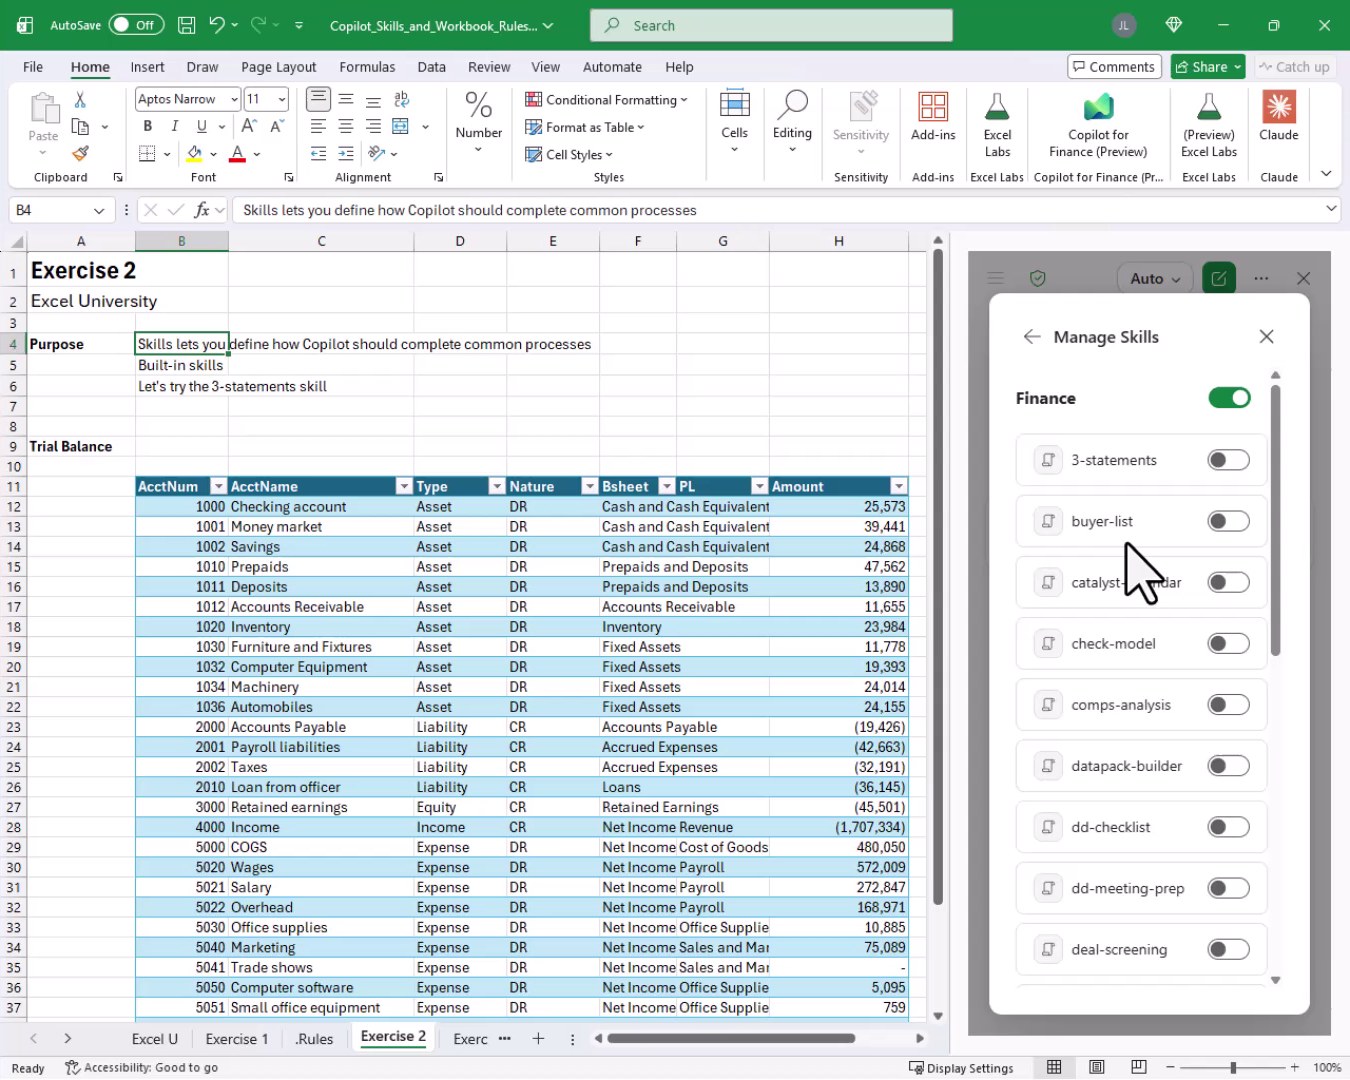The image size is (1350, 1080).
Task: Enable the dd-meeting-prep skill toggle
Action: tap(1229, 888)
